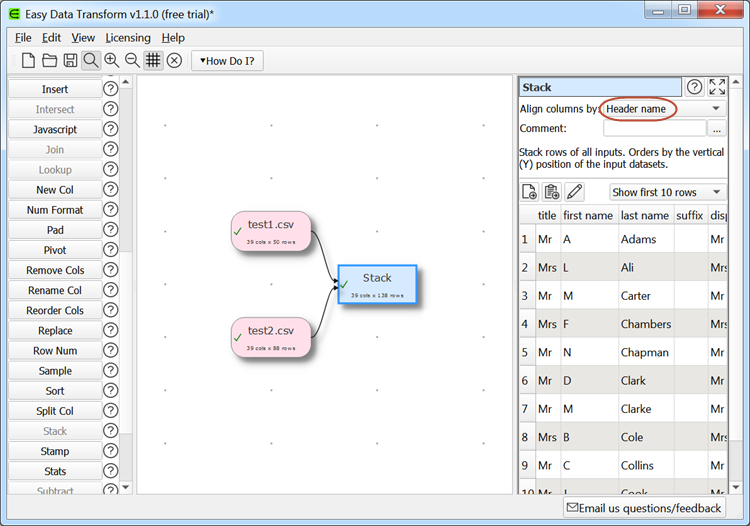Expand the How Do I? dropdown
The width and height of the screenshot is (750, 526).
click(227, 61)
